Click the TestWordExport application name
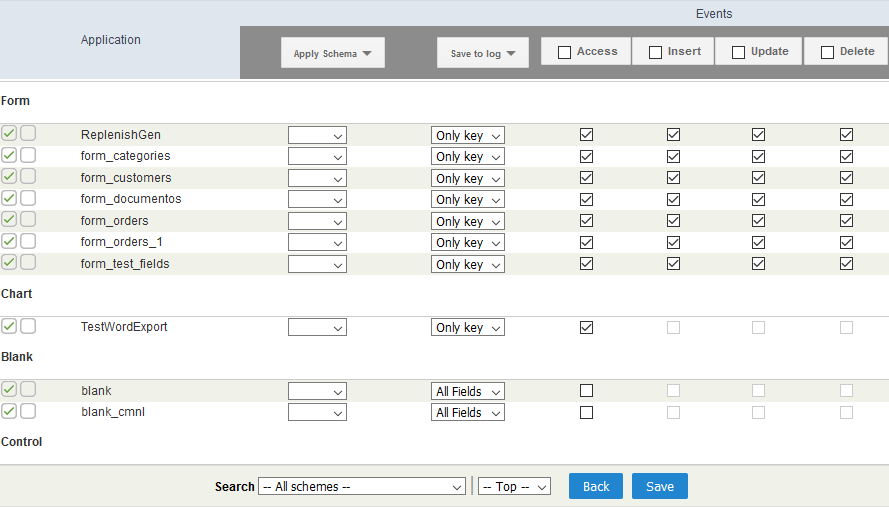Image resolution: width=889 pixels, height=507 pixels. tap(124, 327)
